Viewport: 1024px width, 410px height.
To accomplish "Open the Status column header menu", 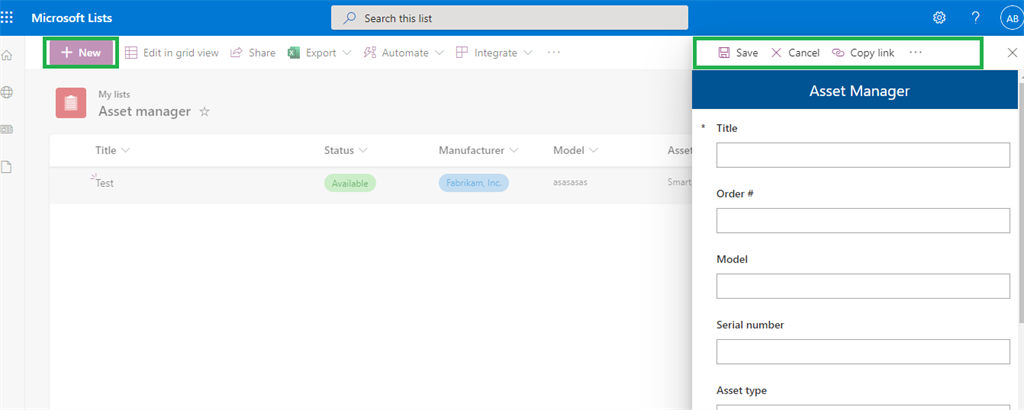I will point(345,150).
